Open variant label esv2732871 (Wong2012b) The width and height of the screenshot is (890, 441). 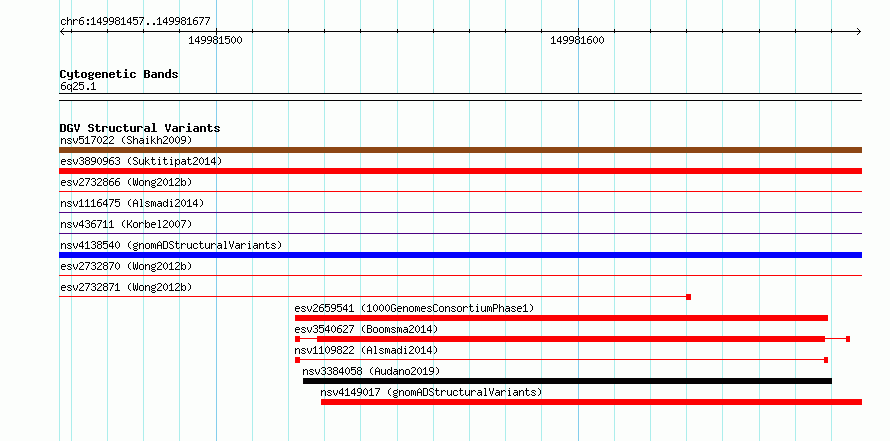coord(126,287)
